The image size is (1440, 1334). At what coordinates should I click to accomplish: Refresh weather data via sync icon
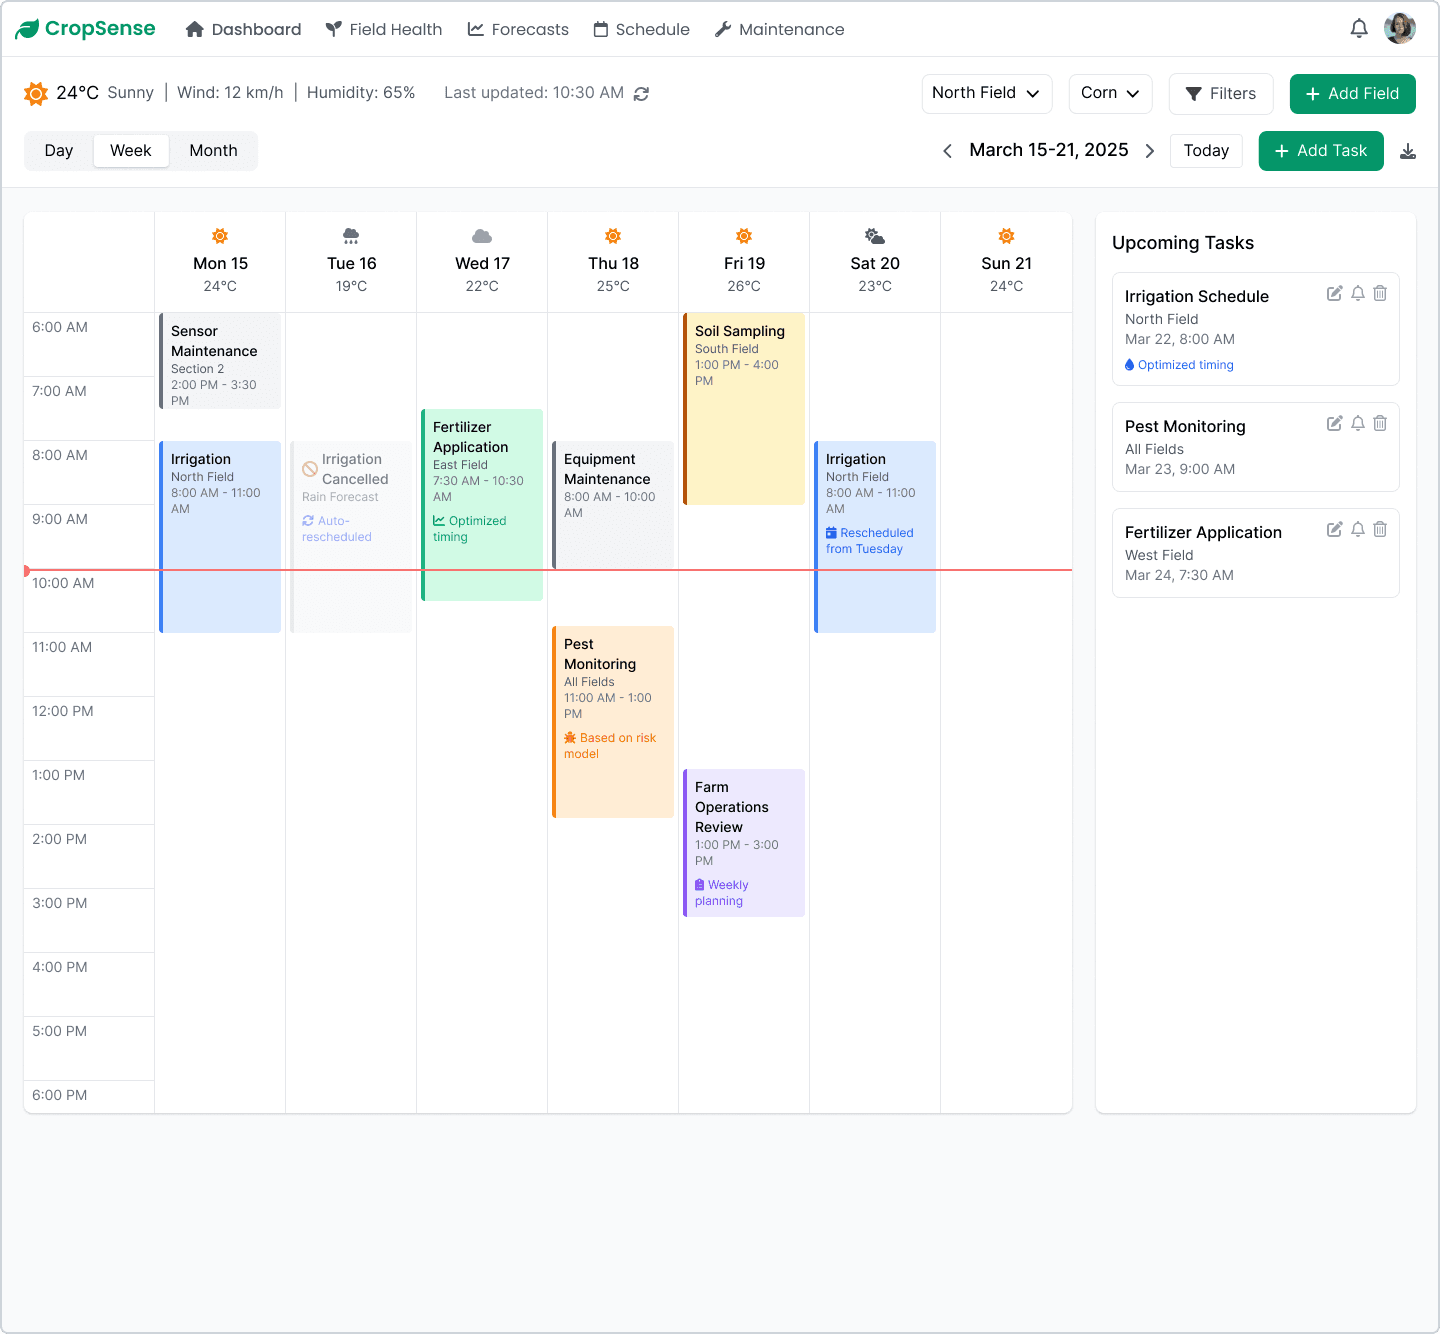tap(641, 93)
